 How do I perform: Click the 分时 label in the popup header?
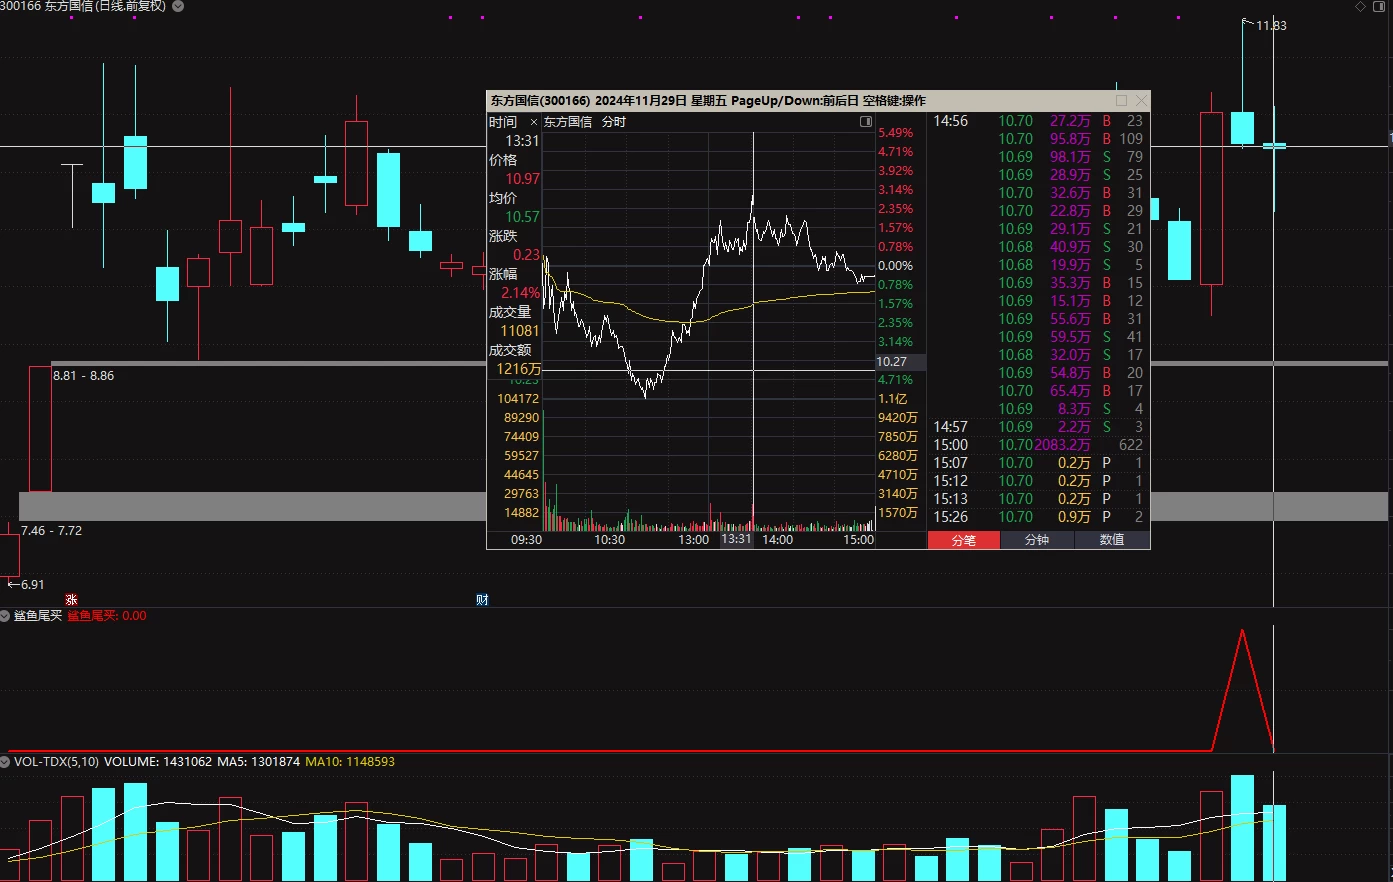coord(614,122)
